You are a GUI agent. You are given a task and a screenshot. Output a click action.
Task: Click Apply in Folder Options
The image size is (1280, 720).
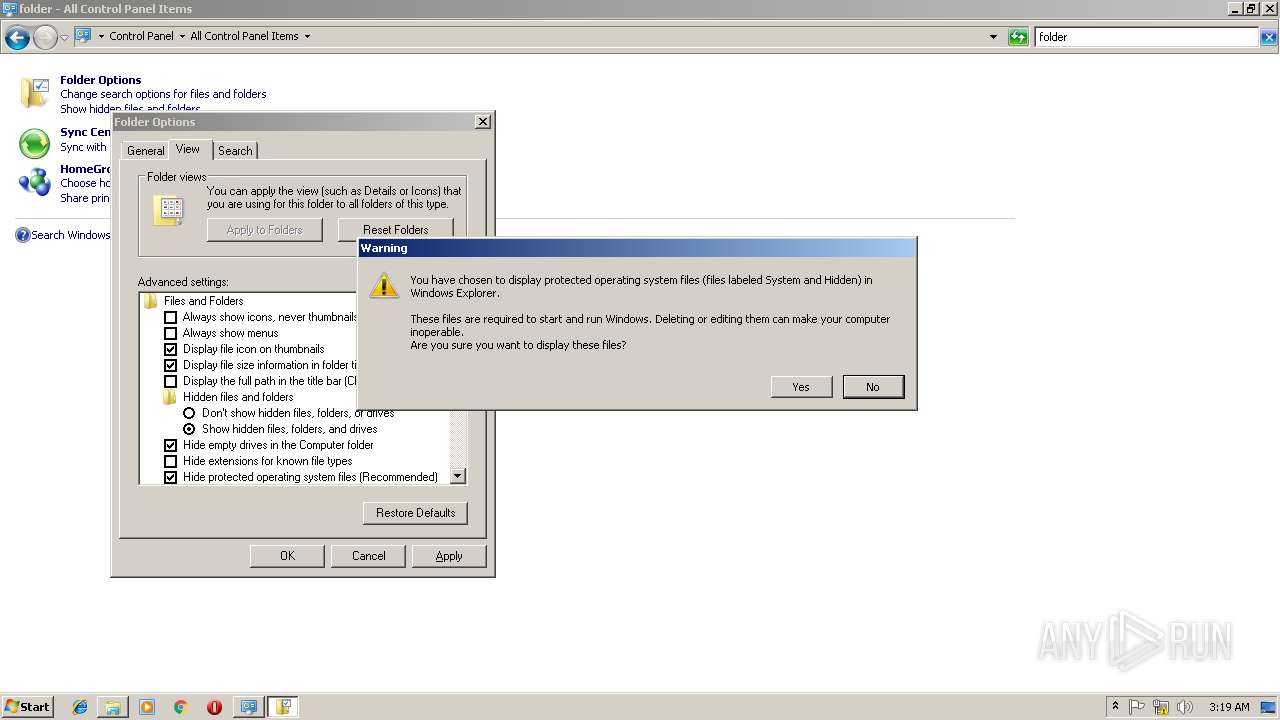pyautogui.click(x=449, y=556)
